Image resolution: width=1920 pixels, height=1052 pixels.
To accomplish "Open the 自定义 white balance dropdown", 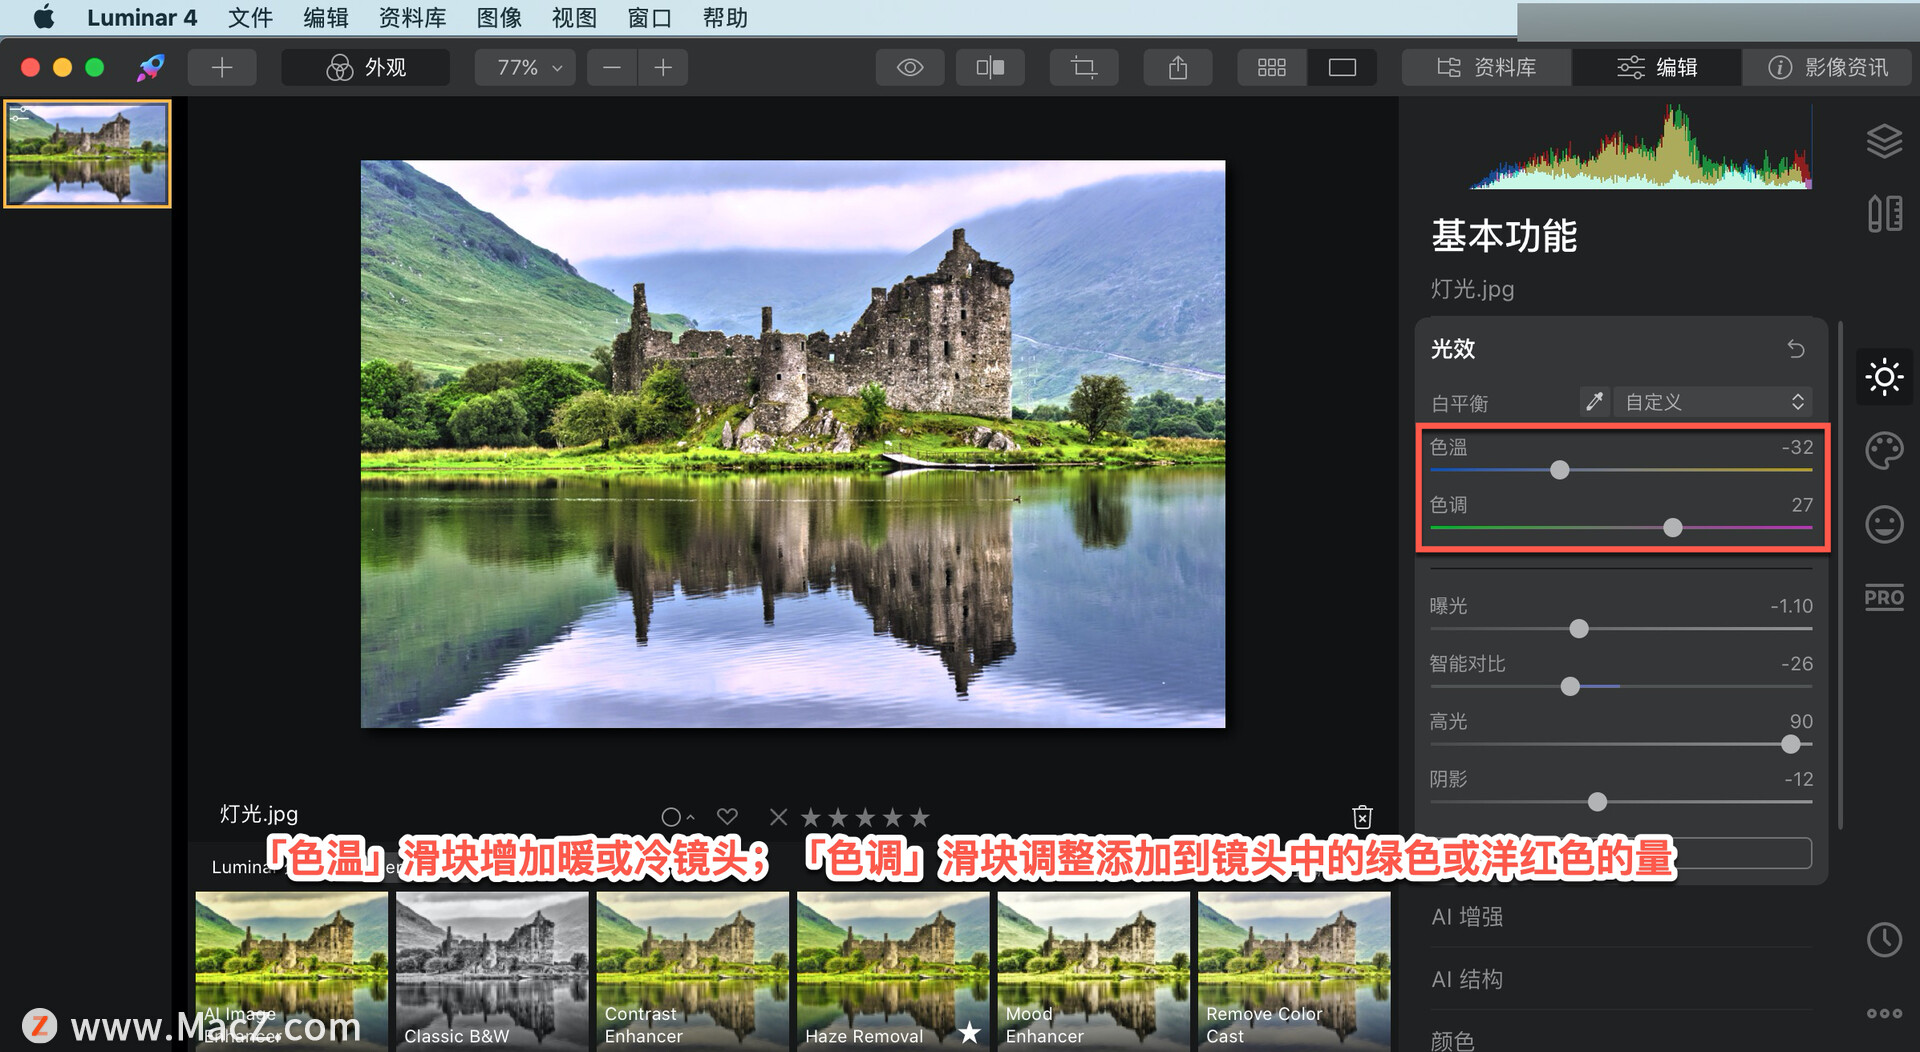I will (x=1712, y=401).
